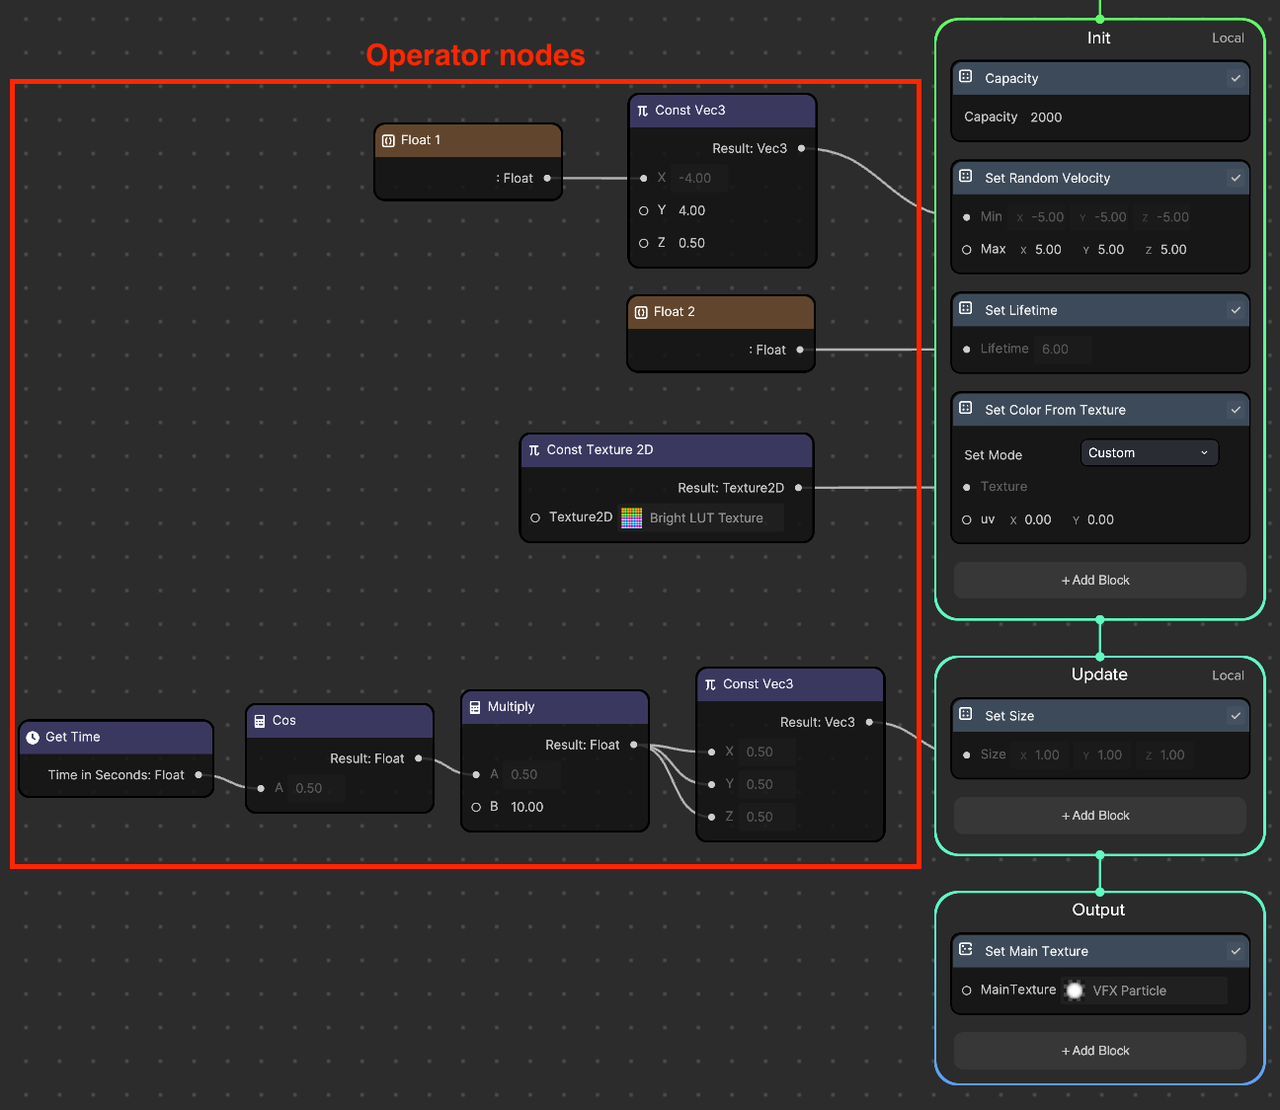Disable the Set Main Texture block checkmark
Screen dimensions: 1280x1110
click(x=1235, y=951)
